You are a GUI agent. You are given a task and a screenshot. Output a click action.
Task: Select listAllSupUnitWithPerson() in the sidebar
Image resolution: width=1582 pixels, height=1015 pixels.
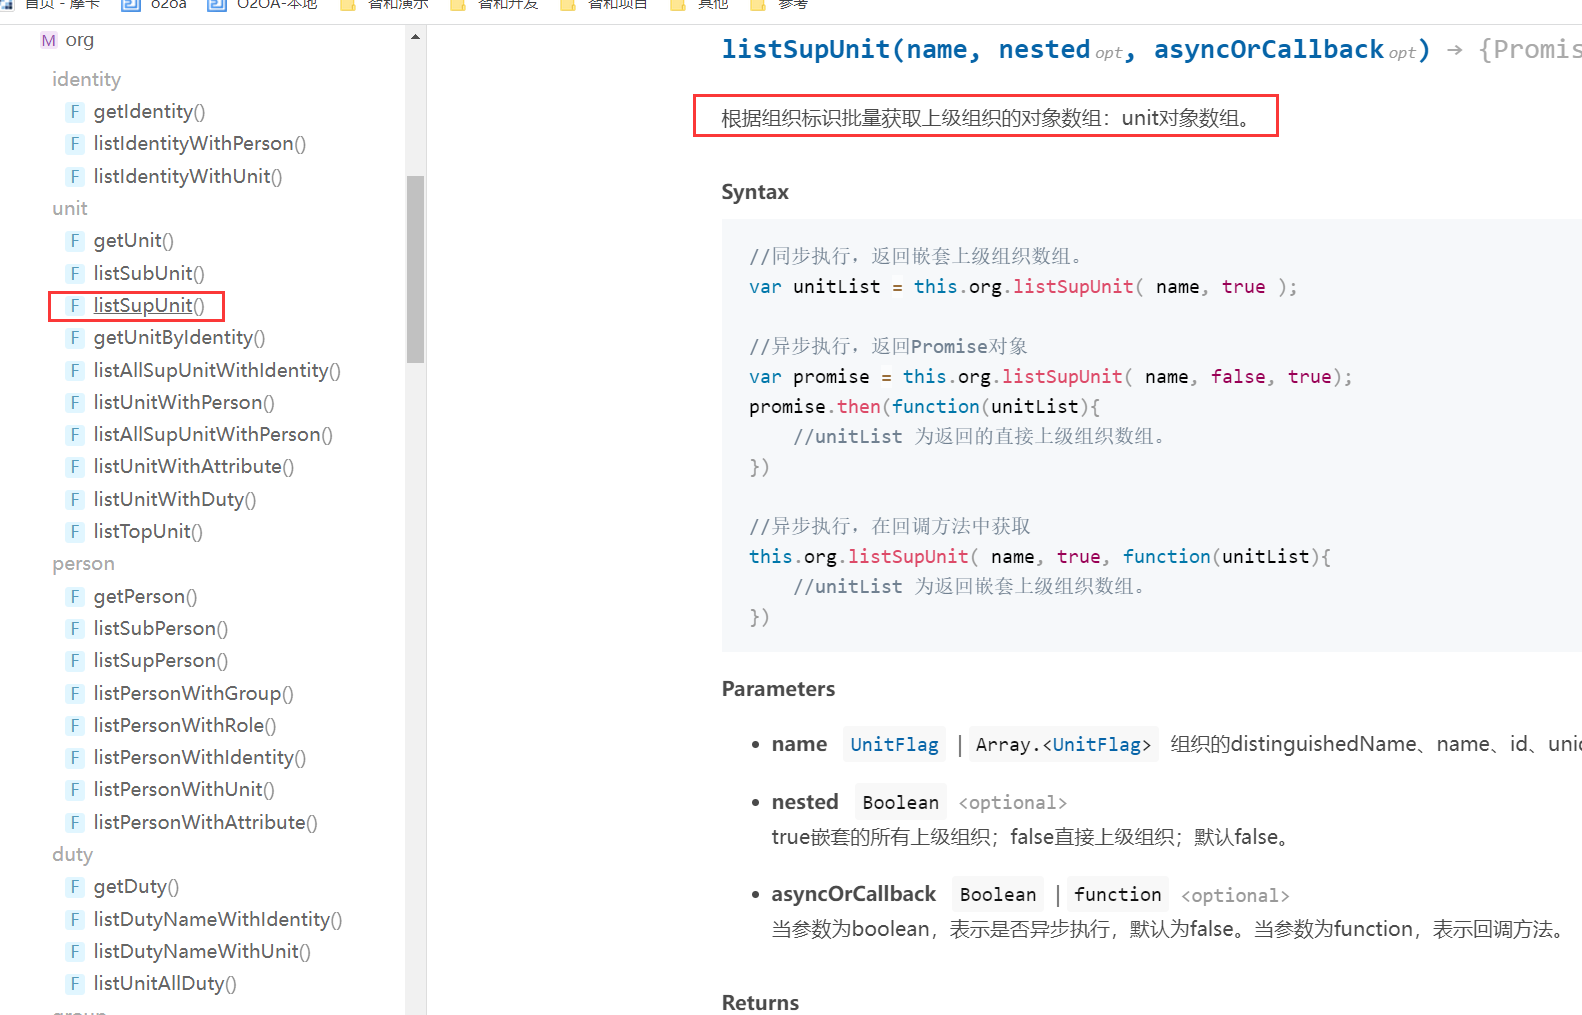213,435
